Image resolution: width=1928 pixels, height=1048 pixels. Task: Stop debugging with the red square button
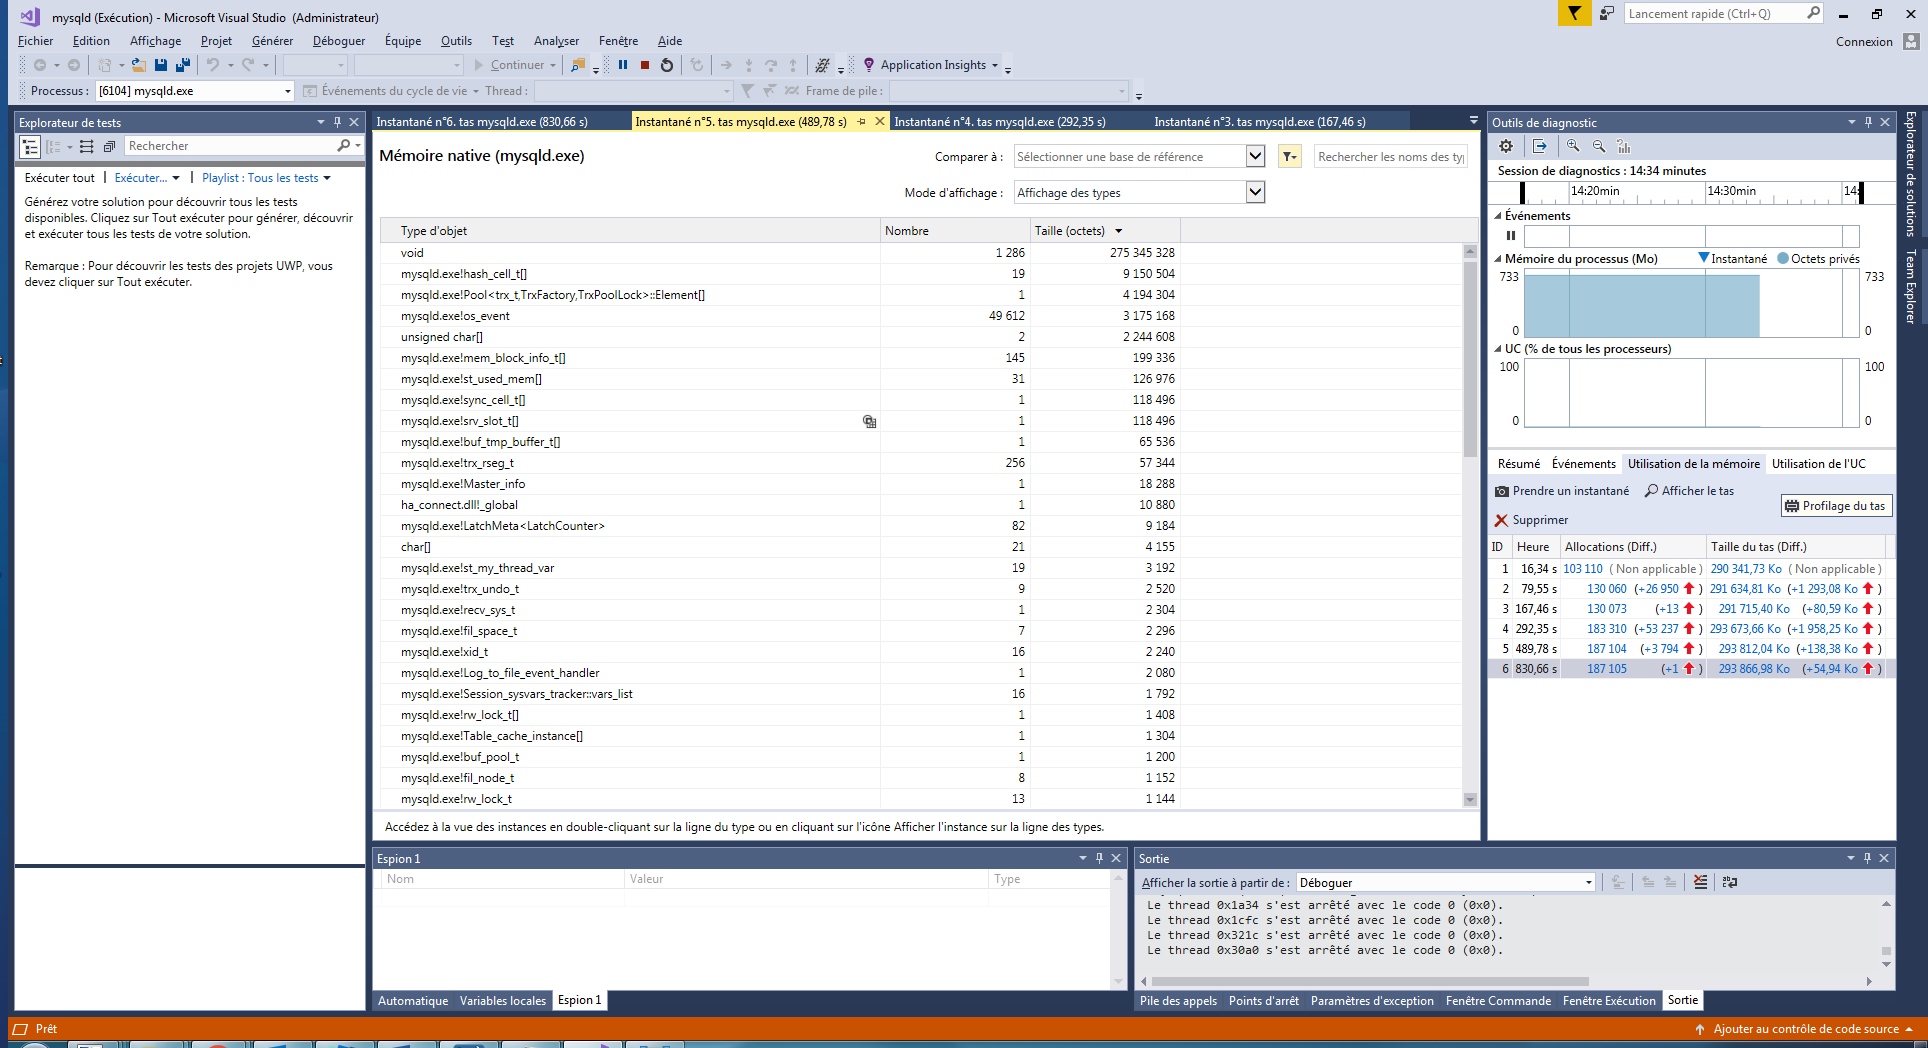(x=645, y=65)
